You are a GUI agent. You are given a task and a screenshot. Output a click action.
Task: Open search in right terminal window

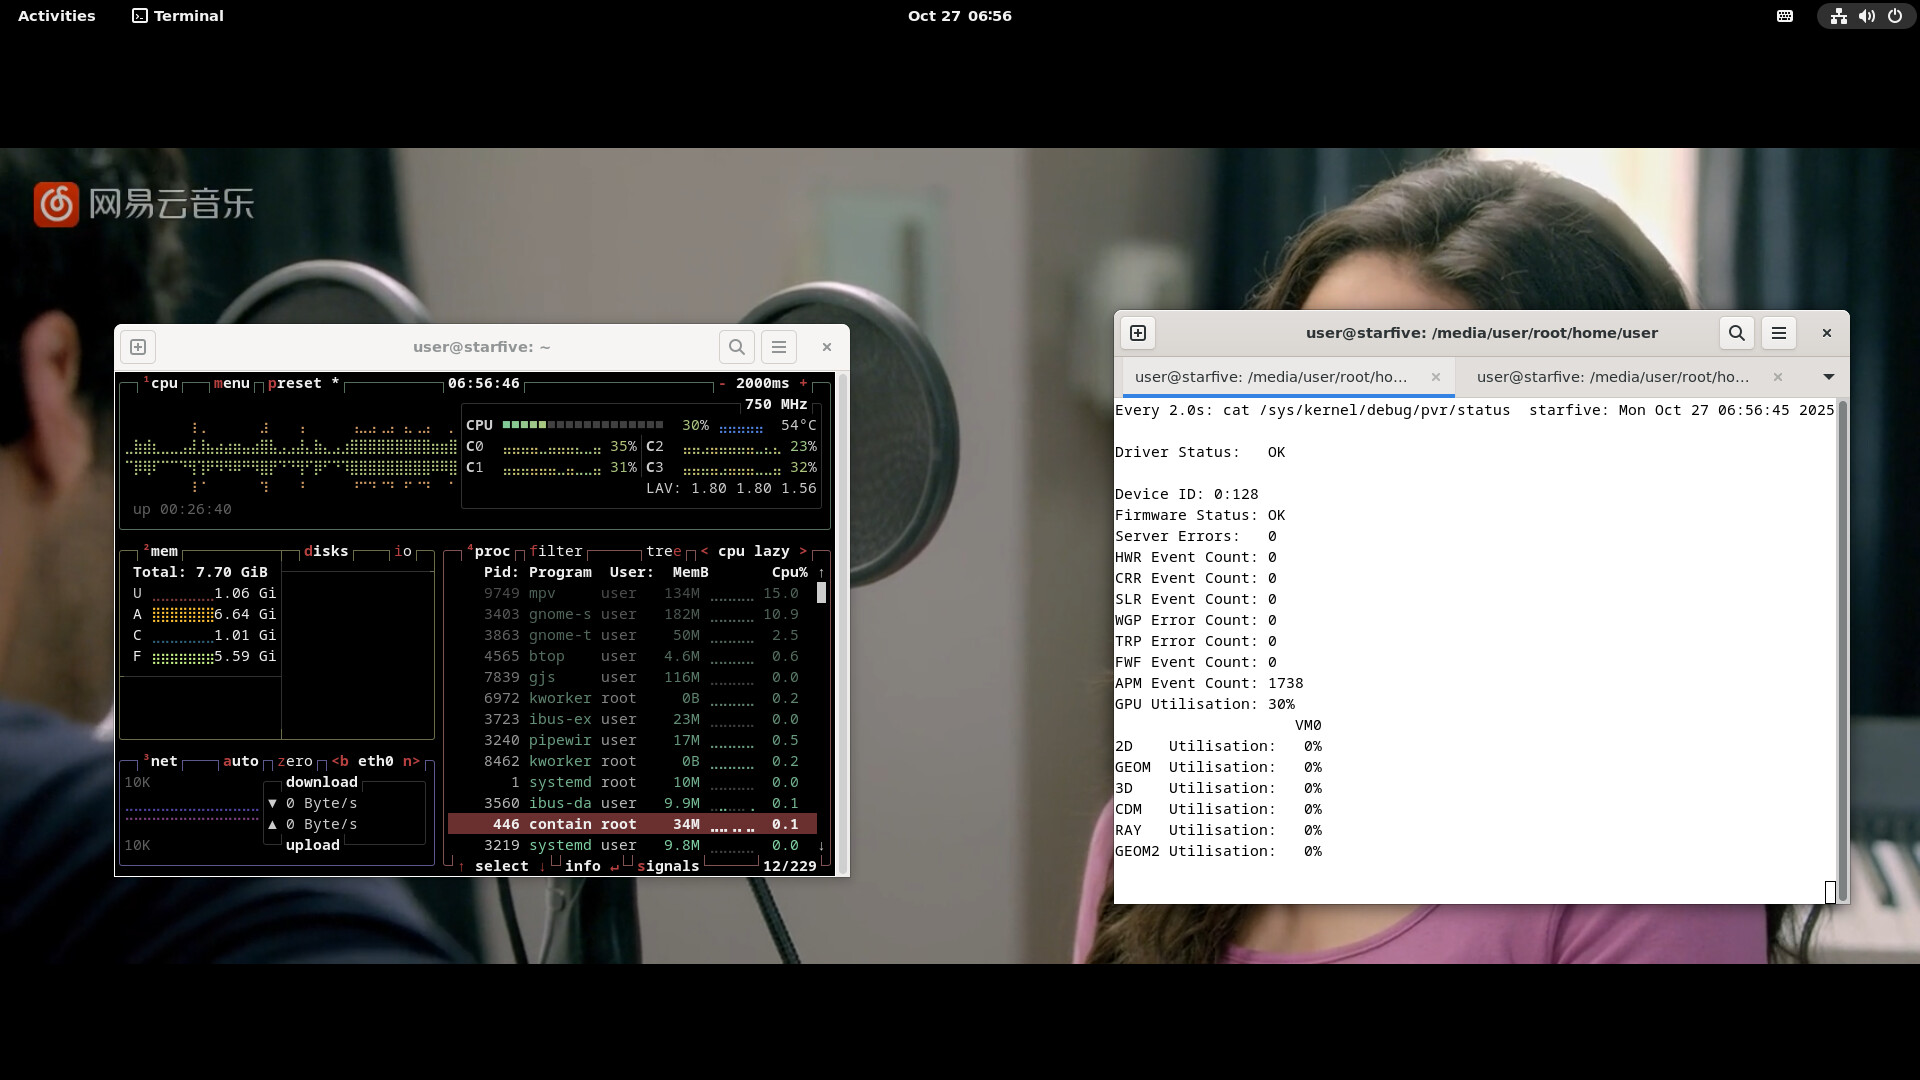point(1736,333)
